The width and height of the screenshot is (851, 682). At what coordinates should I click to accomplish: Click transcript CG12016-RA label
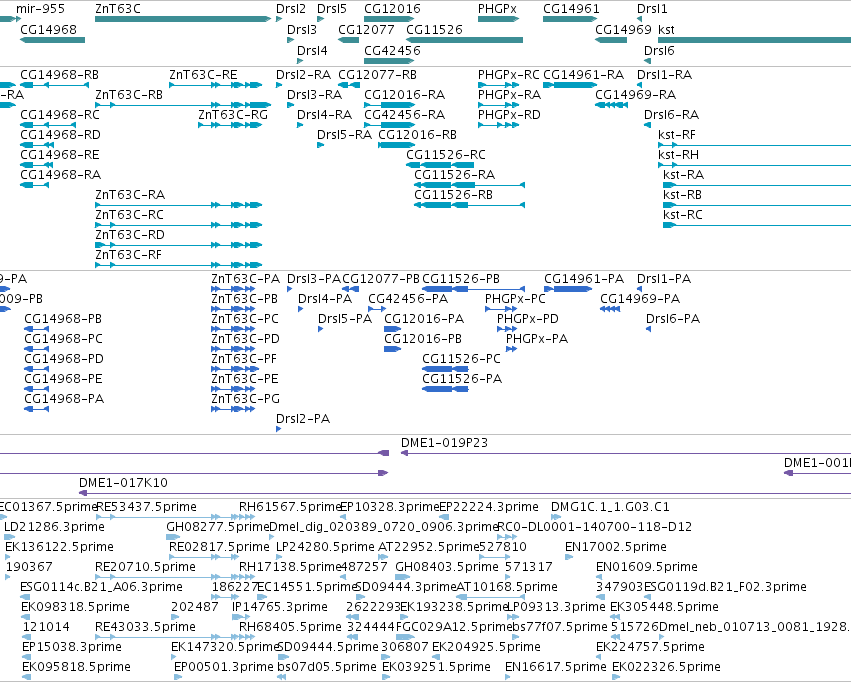405,95
